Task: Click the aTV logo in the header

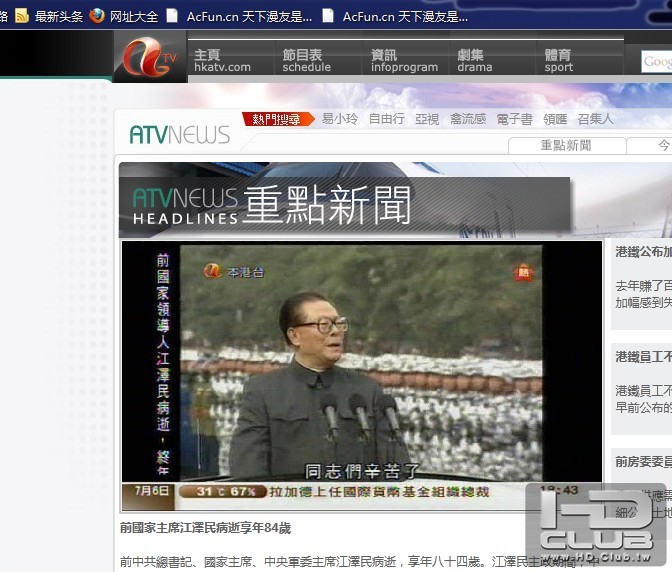Action: 150,57
